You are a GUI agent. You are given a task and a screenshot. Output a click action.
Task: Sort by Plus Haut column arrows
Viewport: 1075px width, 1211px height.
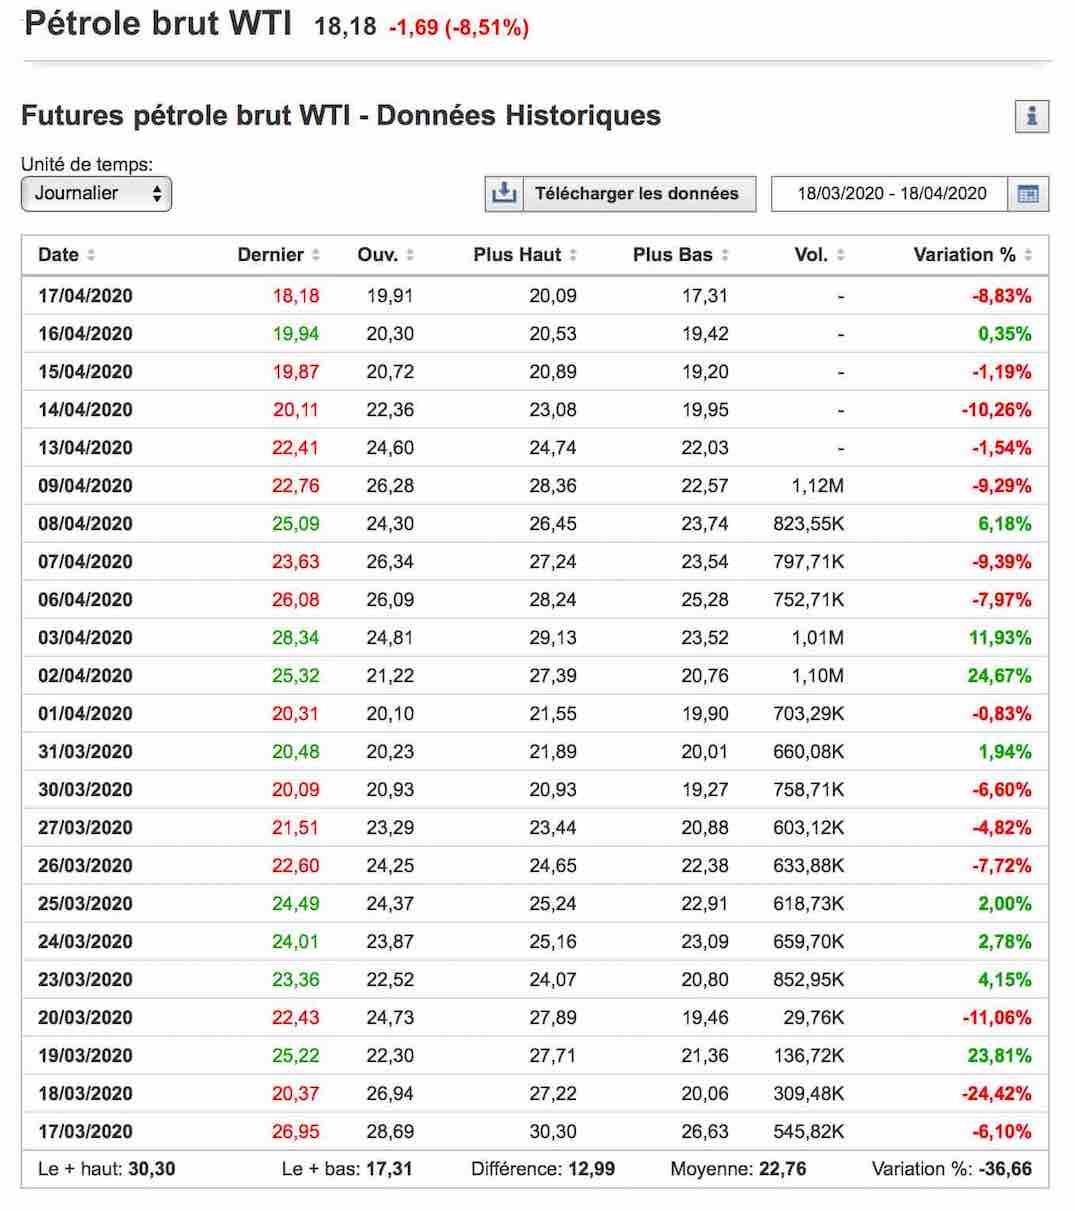[x=573, y=255]
